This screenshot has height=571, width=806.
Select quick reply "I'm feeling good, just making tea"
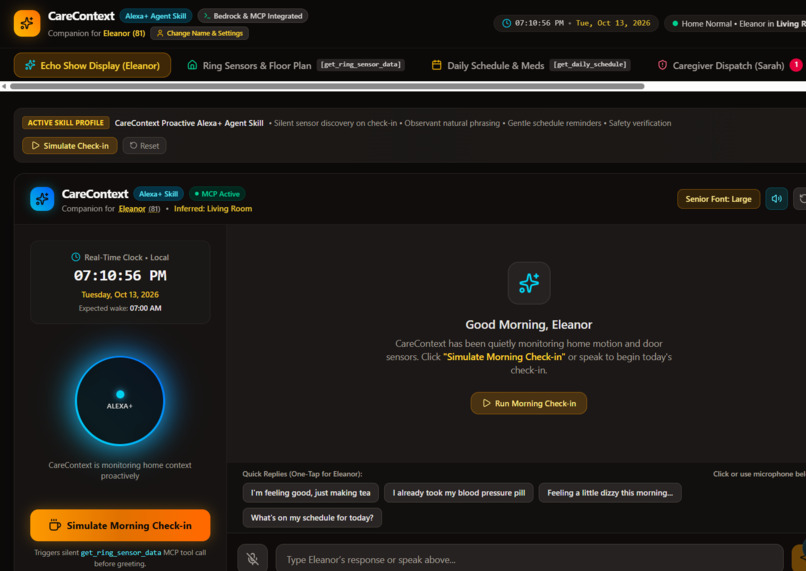[310, 493]
